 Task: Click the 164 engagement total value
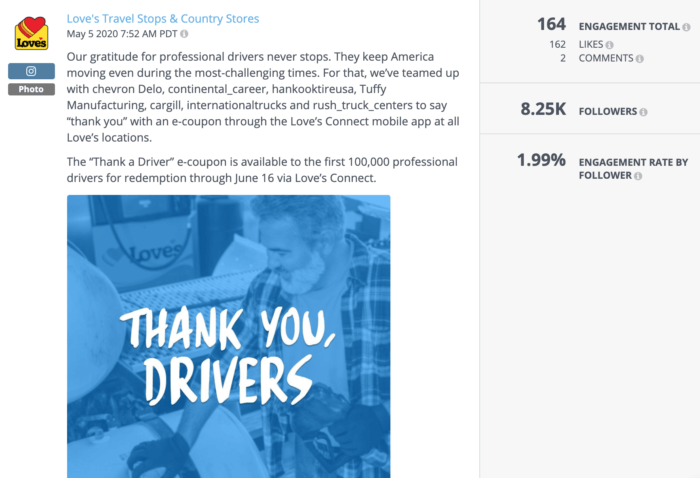pyautogui.click(x=551, y=25)
